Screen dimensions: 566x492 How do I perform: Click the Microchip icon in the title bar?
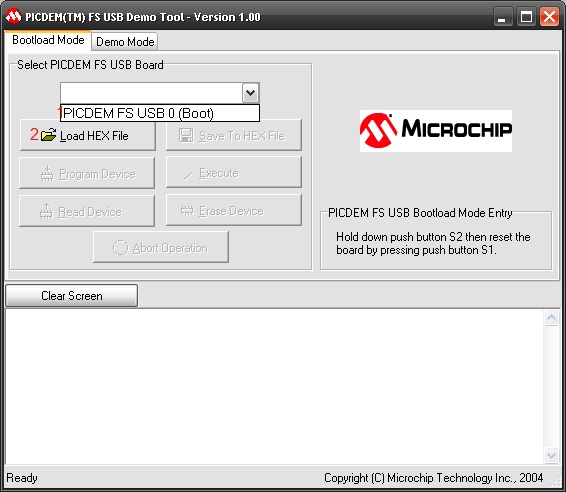coord(14,17)
